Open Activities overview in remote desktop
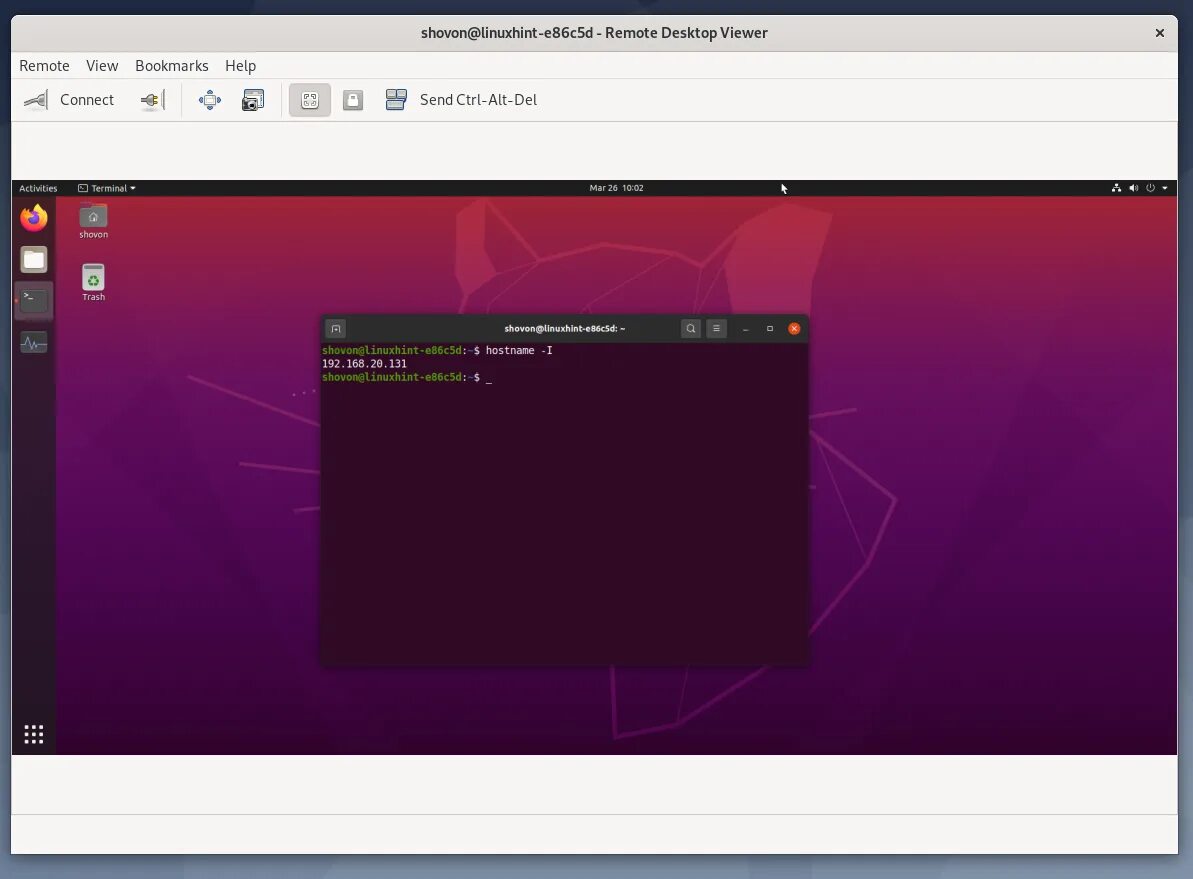The image size is (1193, 879). (x=38, y=188)
